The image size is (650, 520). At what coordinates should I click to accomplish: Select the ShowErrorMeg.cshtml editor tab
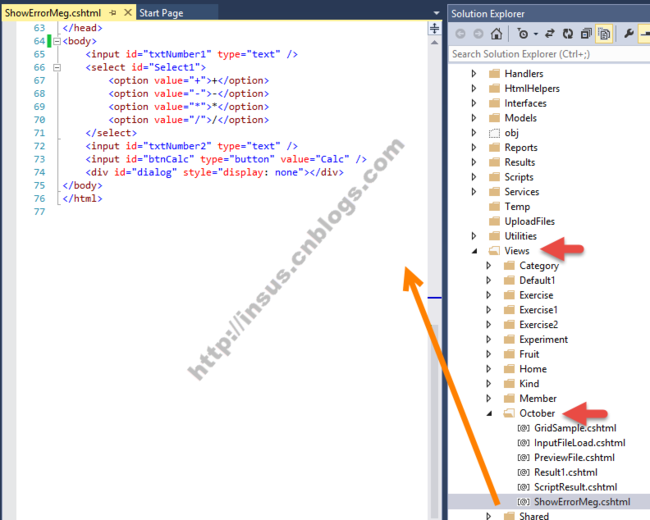click(53, 13)
